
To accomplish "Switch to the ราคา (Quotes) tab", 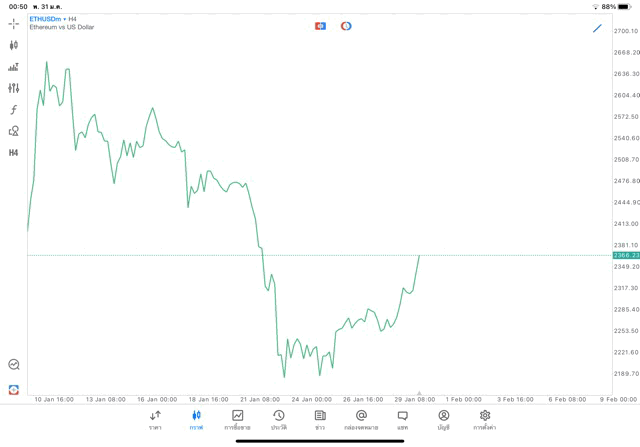I will [155, 420].
